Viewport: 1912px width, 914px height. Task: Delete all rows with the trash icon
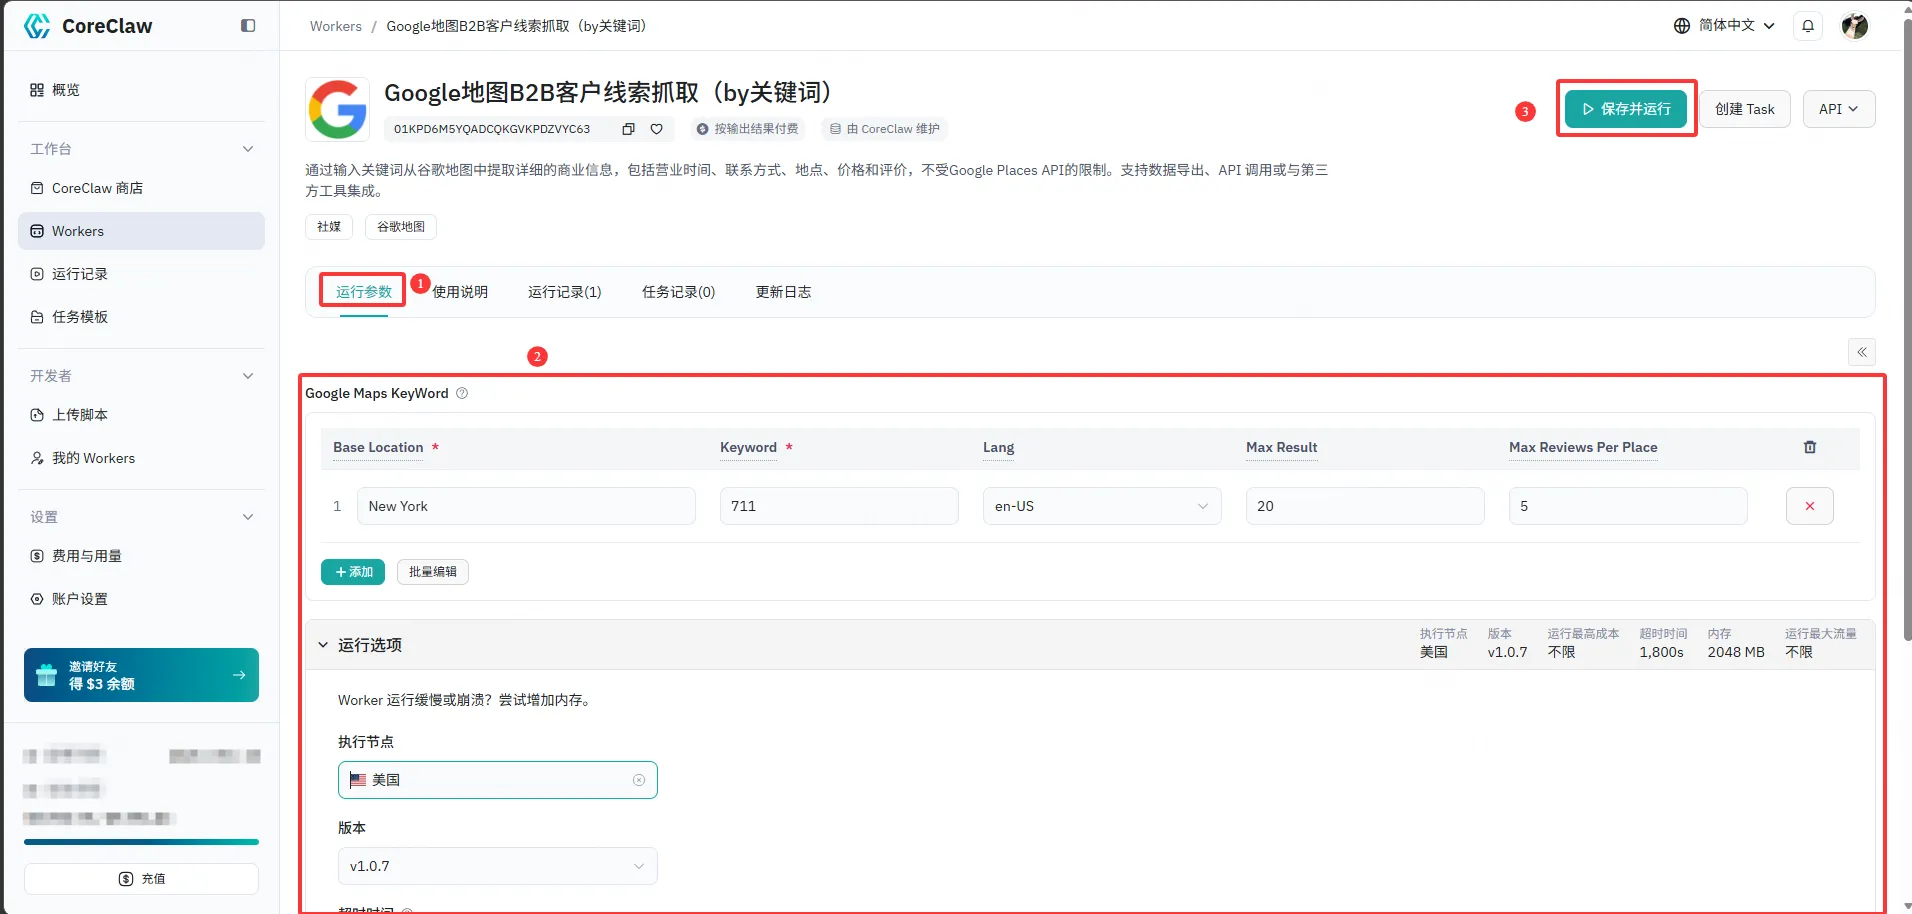tap(1810, 447)
